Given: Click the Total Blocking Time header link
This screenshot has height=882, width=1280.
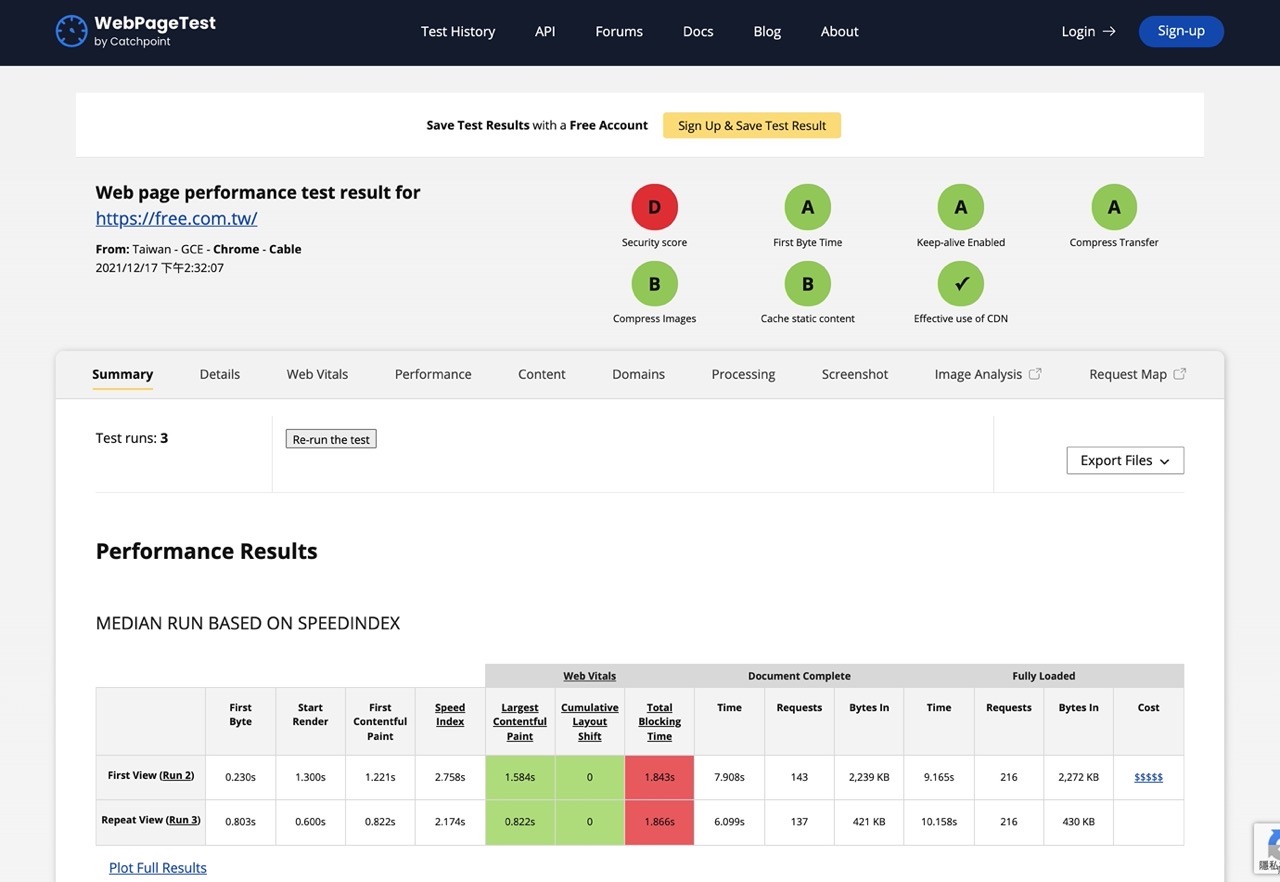Looking at the screenshot, I should click(x=660, y=722).
